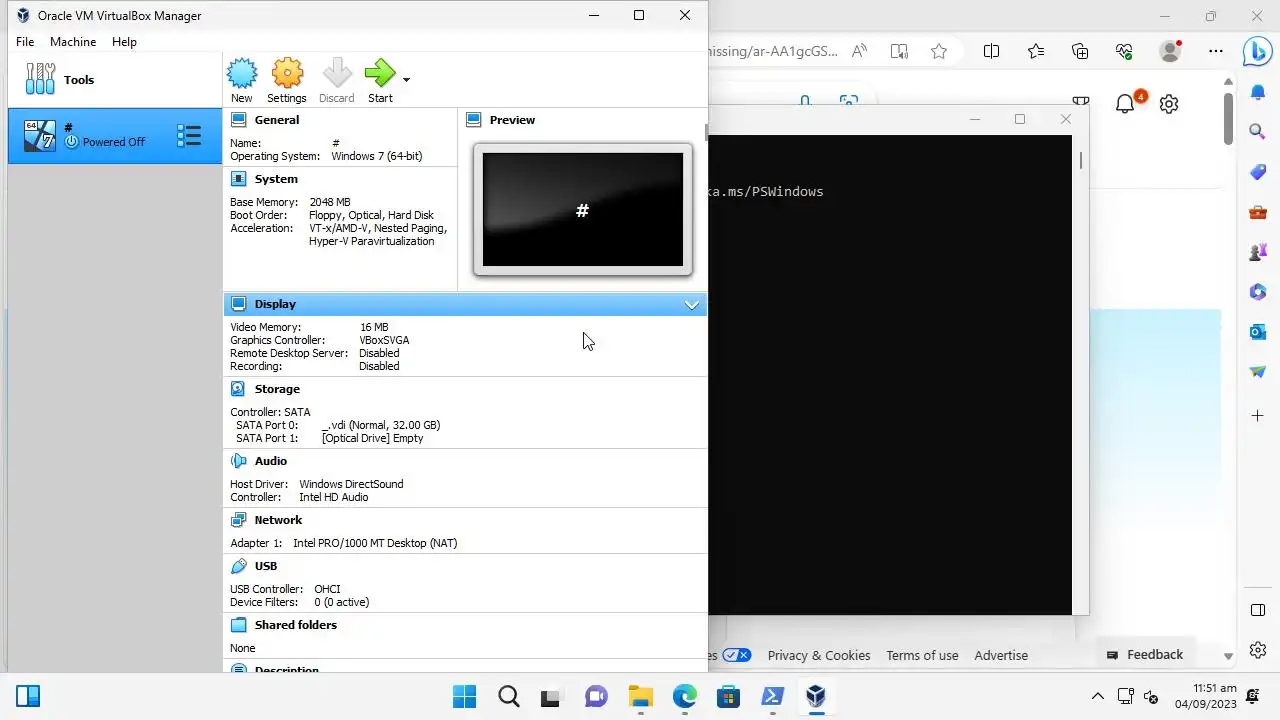Open the Shared folders section header

coord(296,625)
